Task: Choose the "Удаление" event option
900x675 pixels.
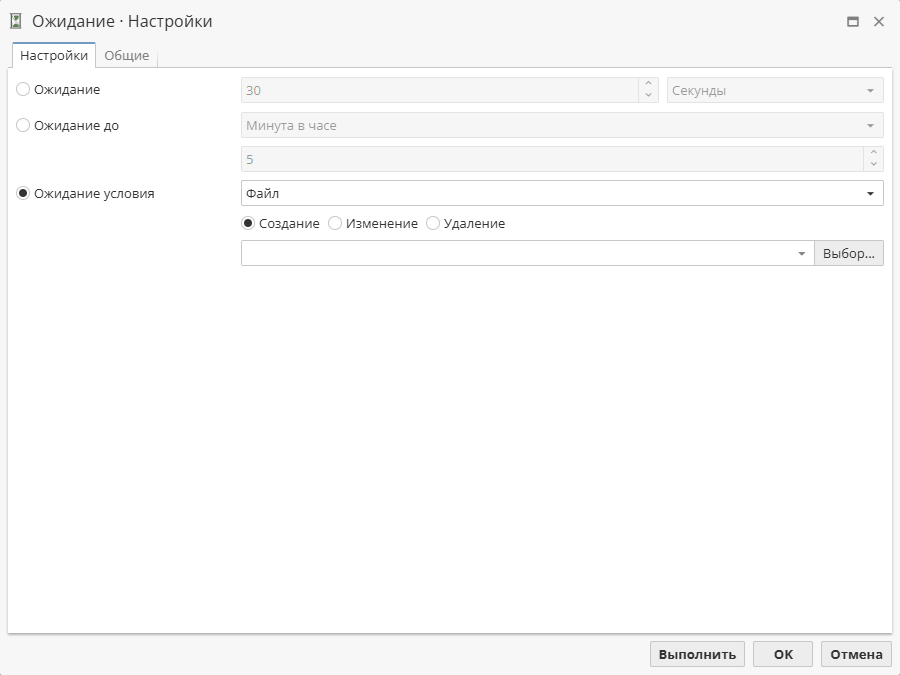Action: click(432, 223)
